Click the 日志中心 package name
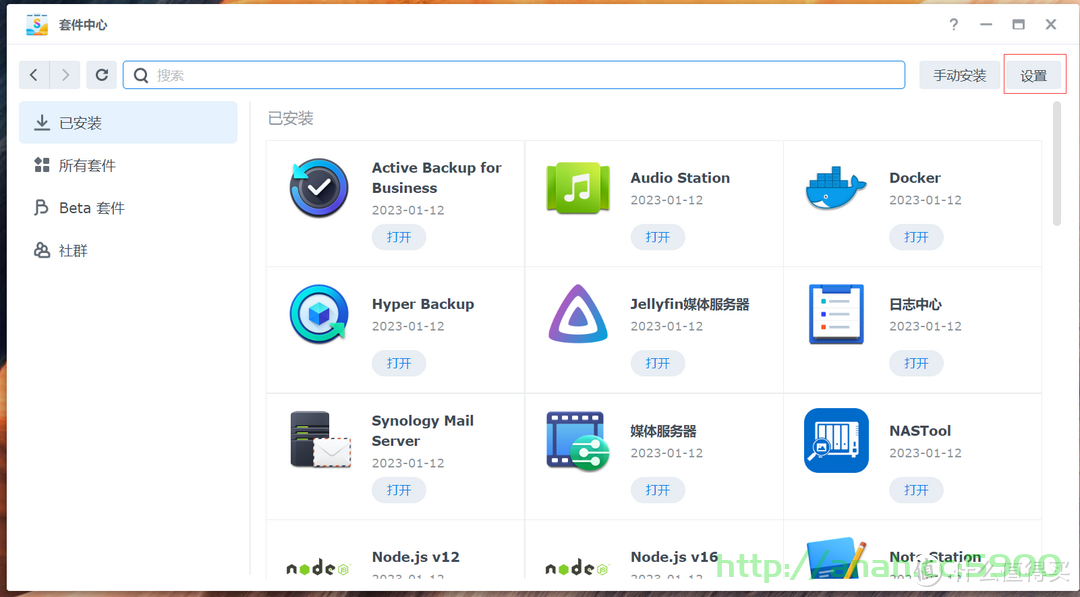 [915, 304]
